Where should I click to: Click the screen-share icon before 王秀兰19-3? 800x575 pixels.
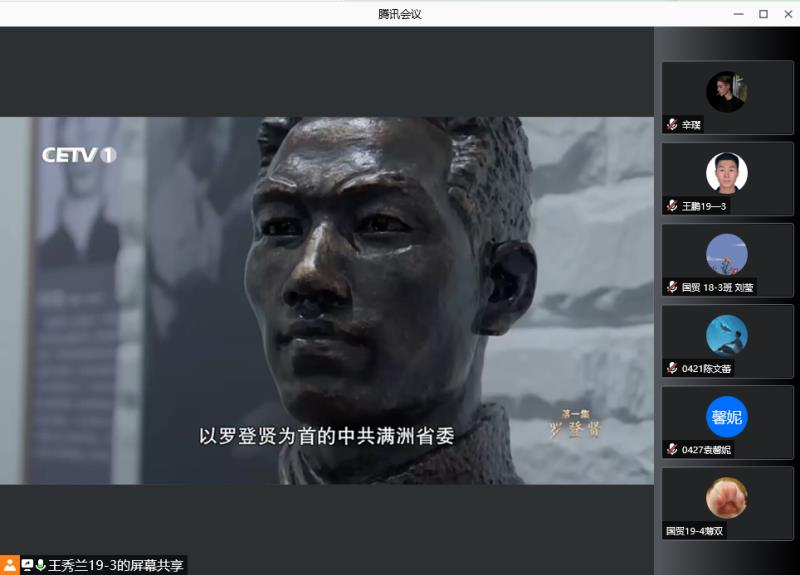27,565
